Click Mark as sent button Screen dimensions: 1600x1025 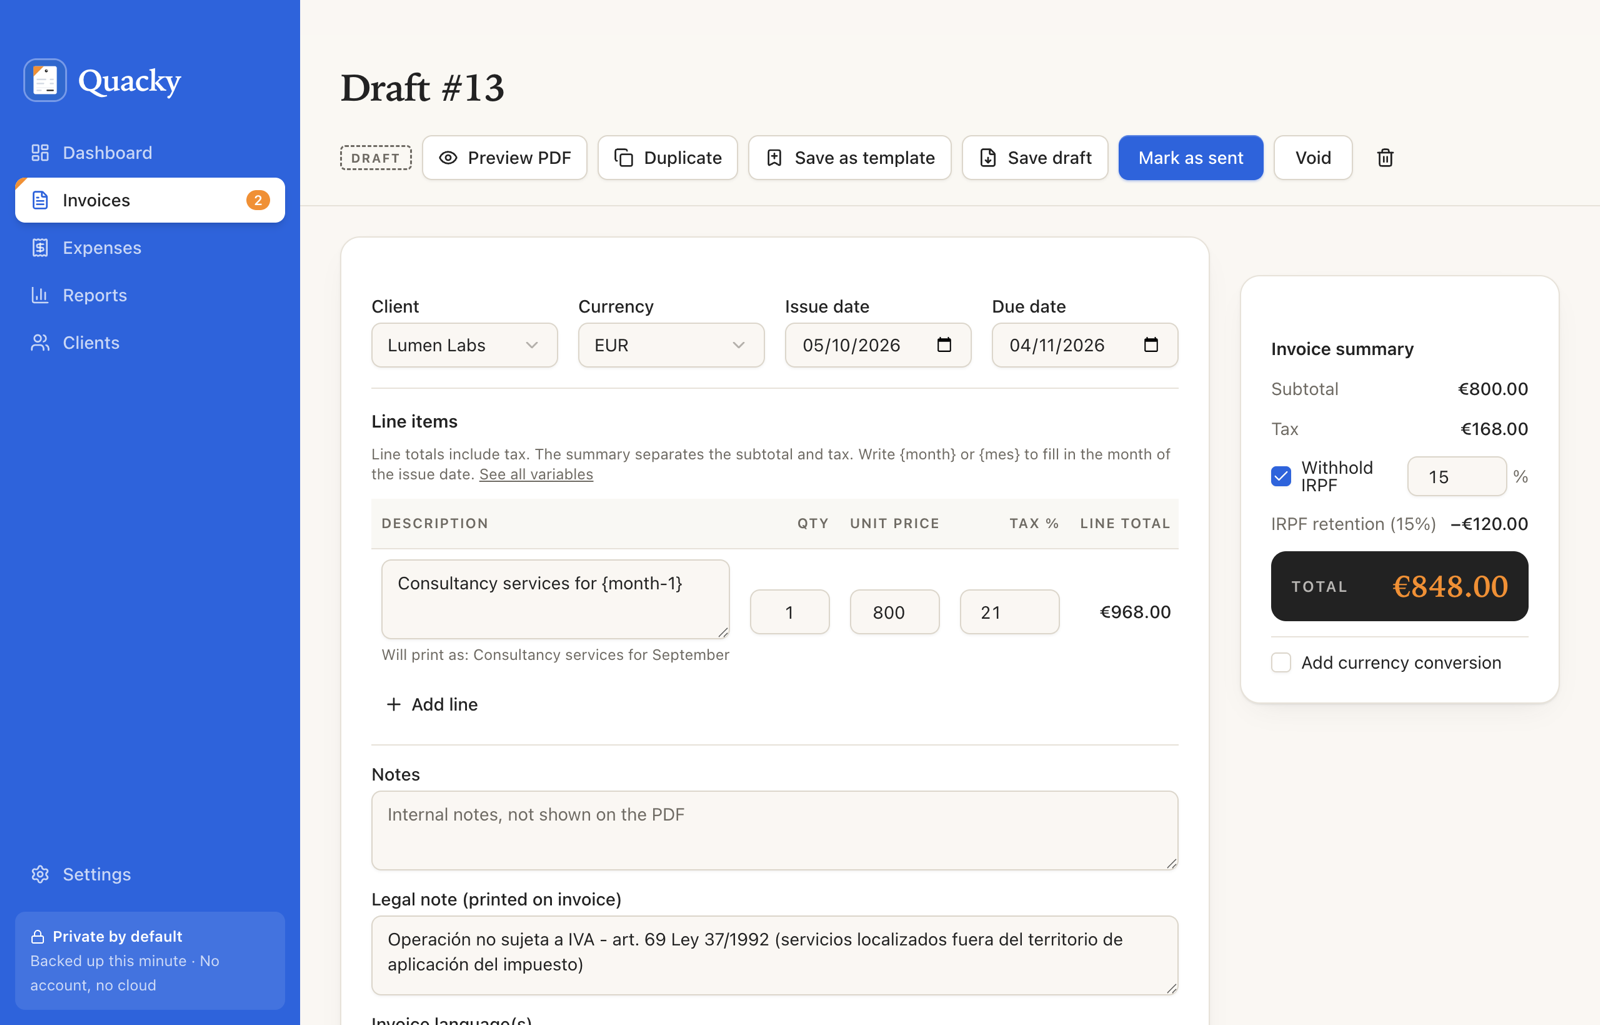(1191, 158)
